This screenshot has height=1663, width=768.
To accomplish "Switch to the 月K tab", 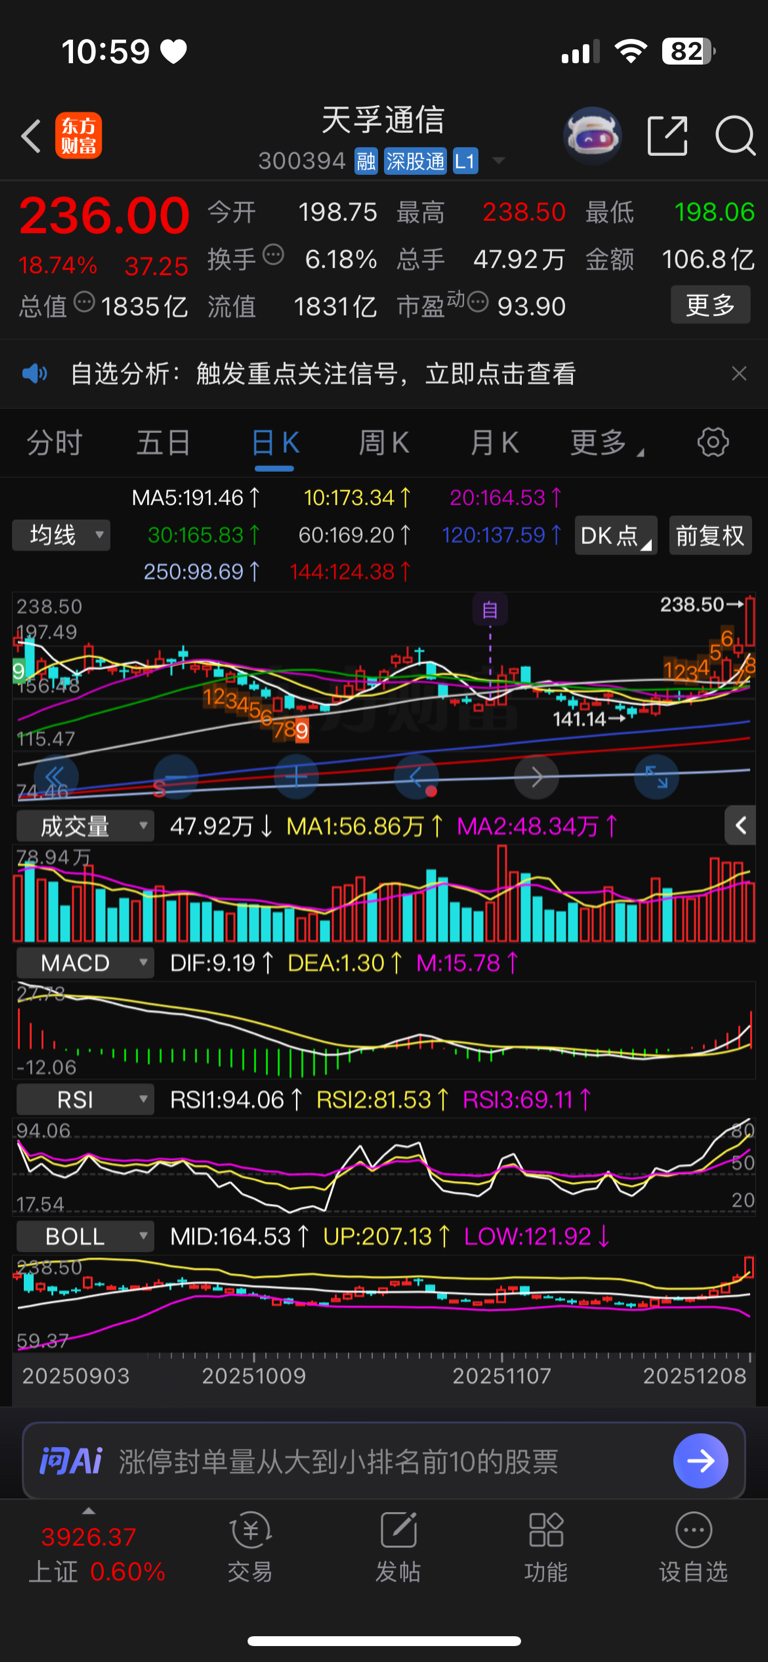I will coord(494,442).
